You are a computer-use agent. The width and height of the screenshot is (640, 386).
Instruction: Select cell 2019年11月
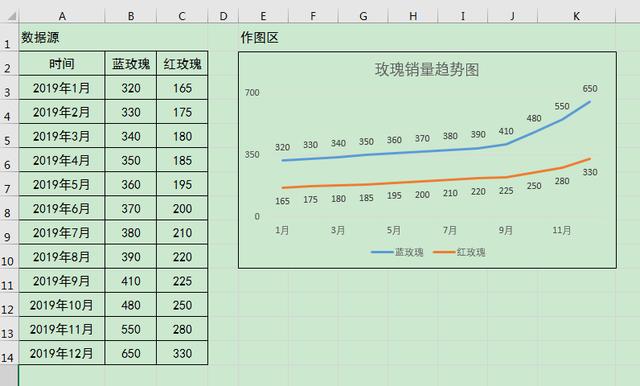point(62,328)
